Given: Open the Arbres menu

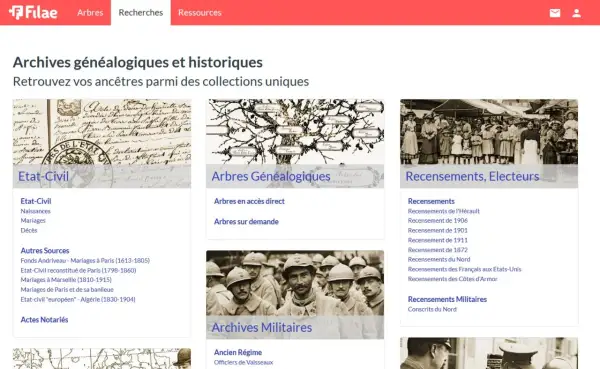Looking at the screenshot, I should pyautogui.click(x=90, y=13).
